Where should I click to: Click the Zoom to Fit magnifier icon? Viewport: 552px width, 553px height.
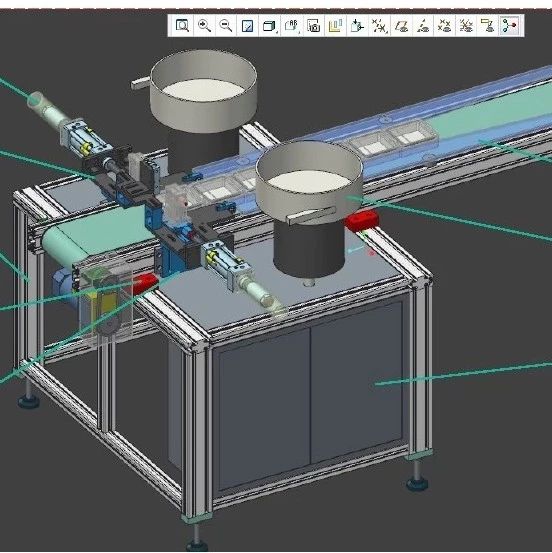[x=182, y=25]
